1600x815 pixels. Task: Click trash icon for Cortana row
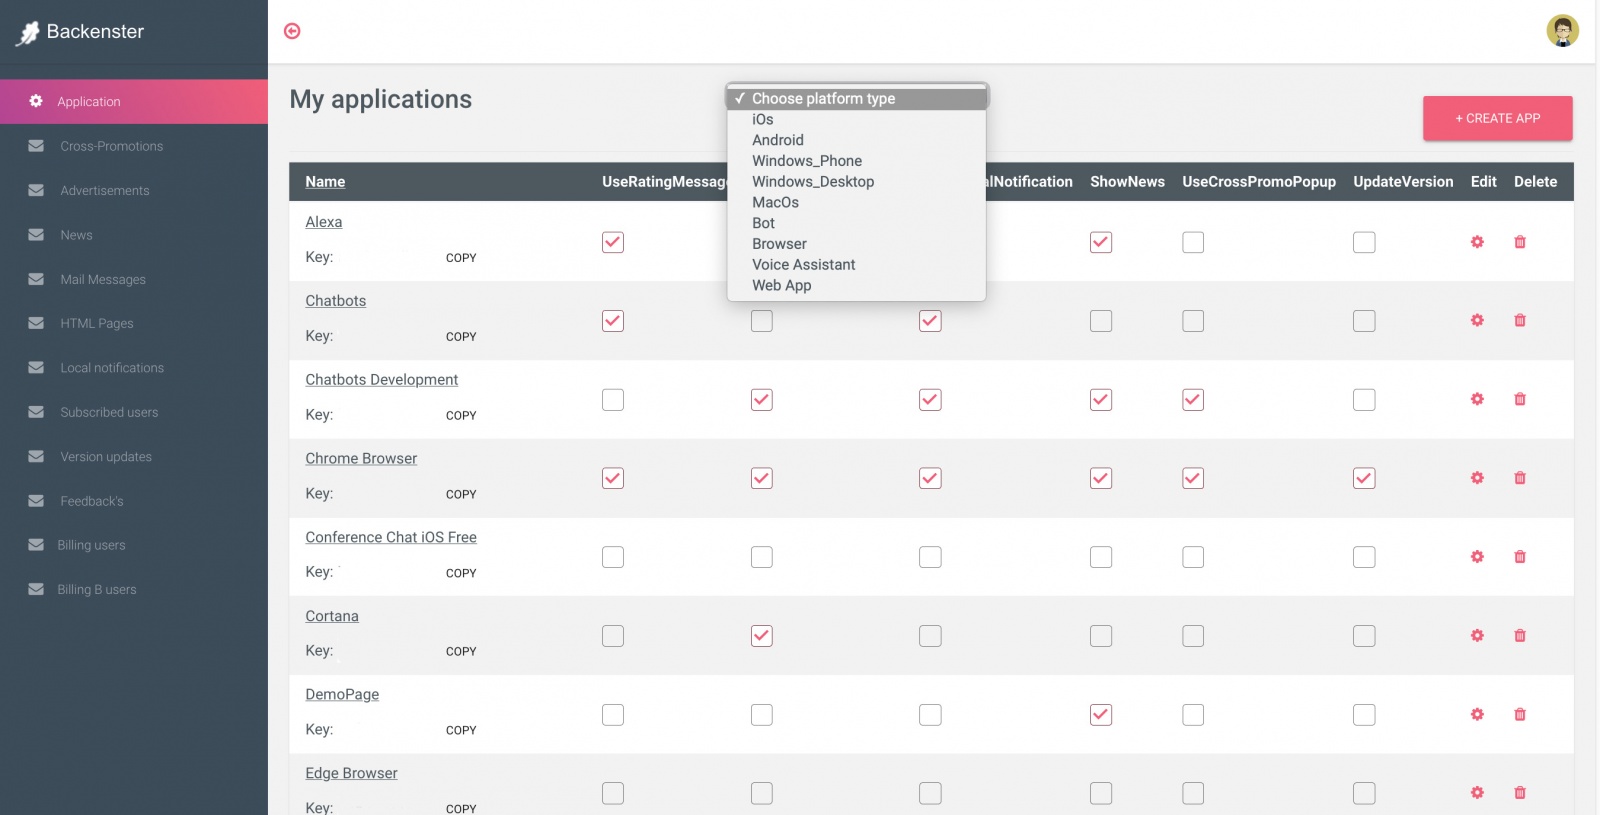[x=1520, y=636]
